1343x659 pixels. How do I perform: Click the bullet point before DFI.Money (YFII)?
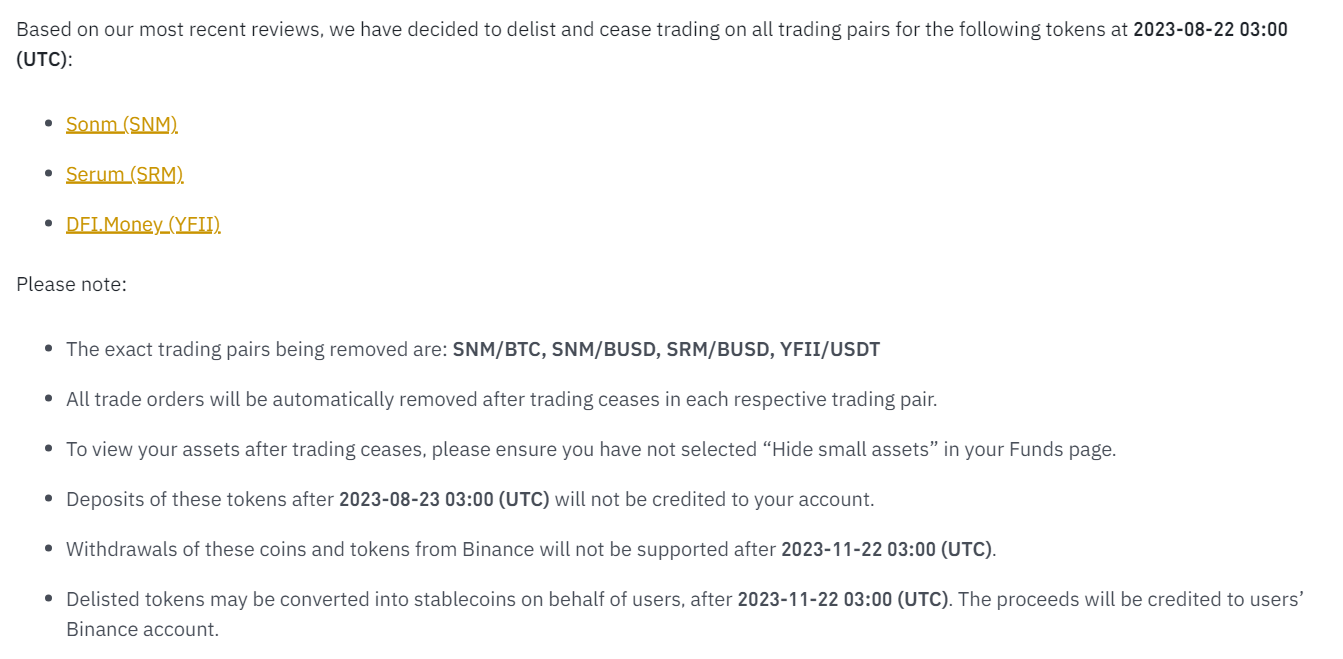[48, 224]
